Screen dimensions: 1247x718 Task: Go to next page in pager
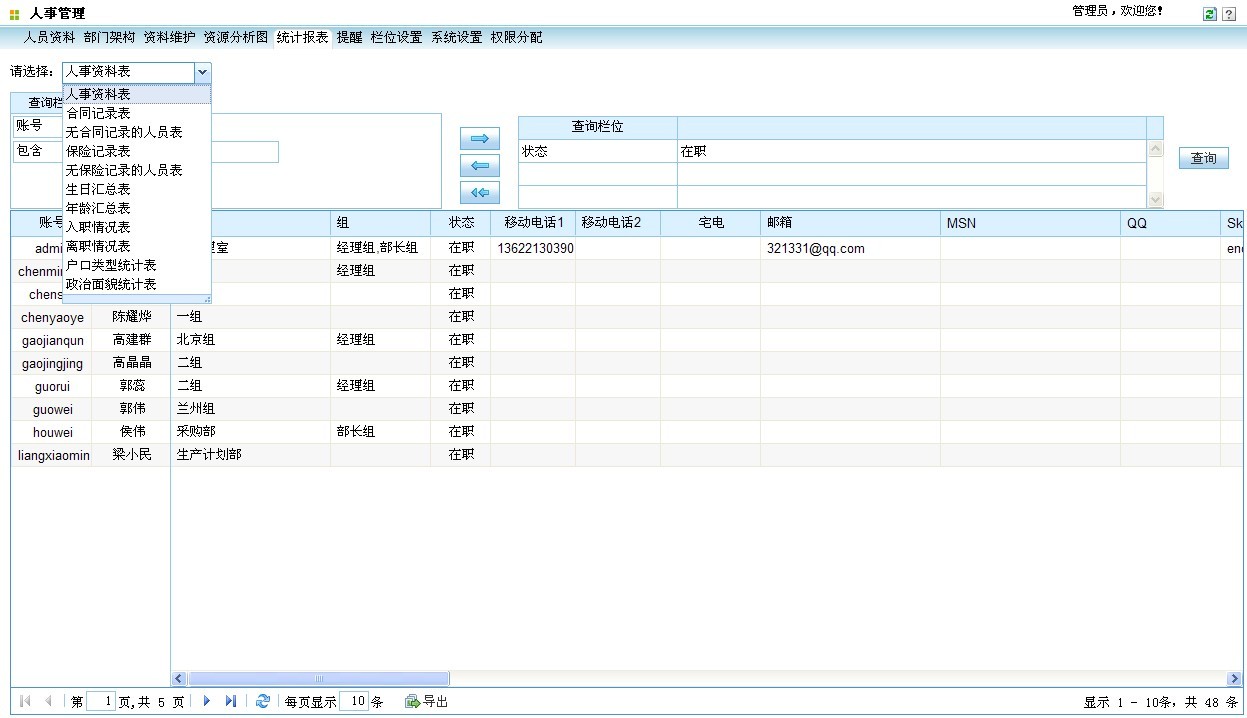pyautogui.click(x=207, y=702)
